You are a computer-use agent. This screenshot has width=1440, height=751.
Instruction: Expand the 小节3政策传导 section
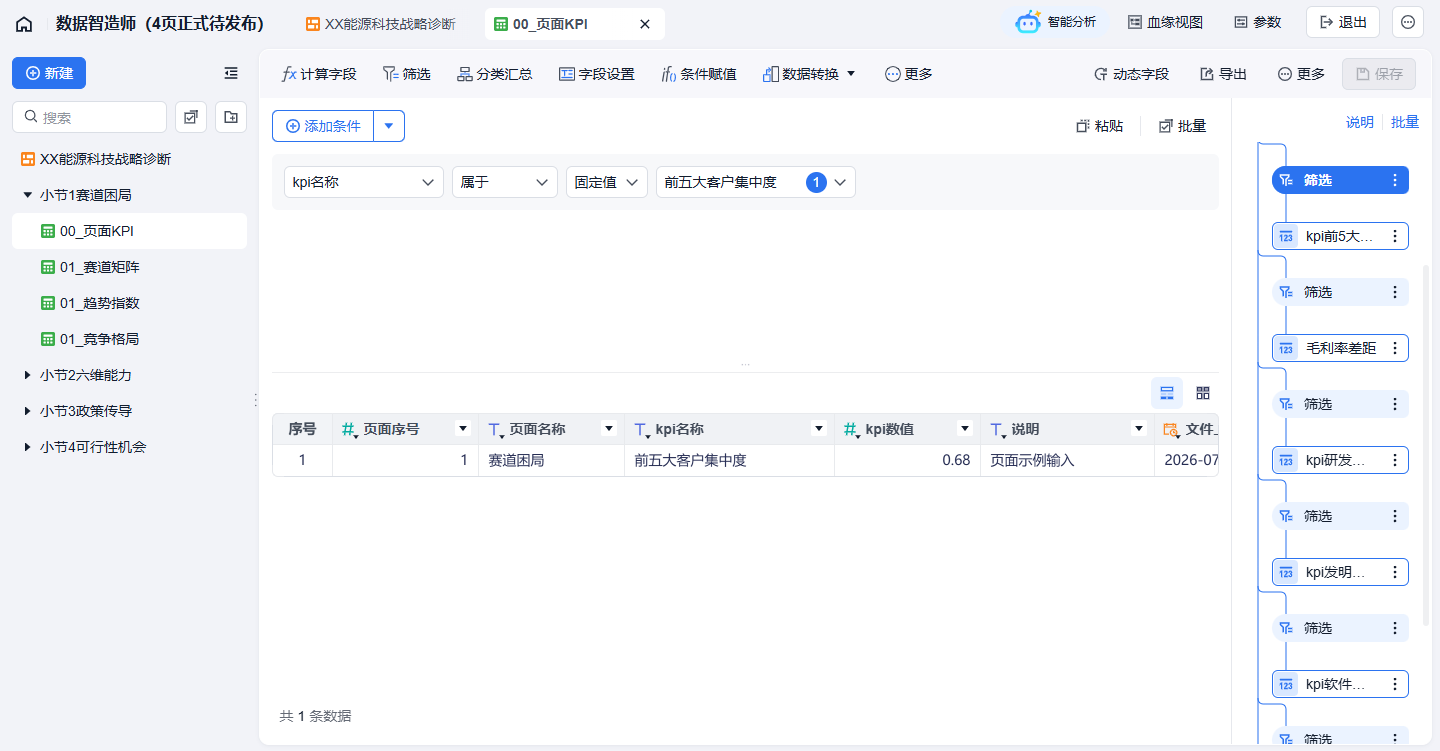pos(27,411)
